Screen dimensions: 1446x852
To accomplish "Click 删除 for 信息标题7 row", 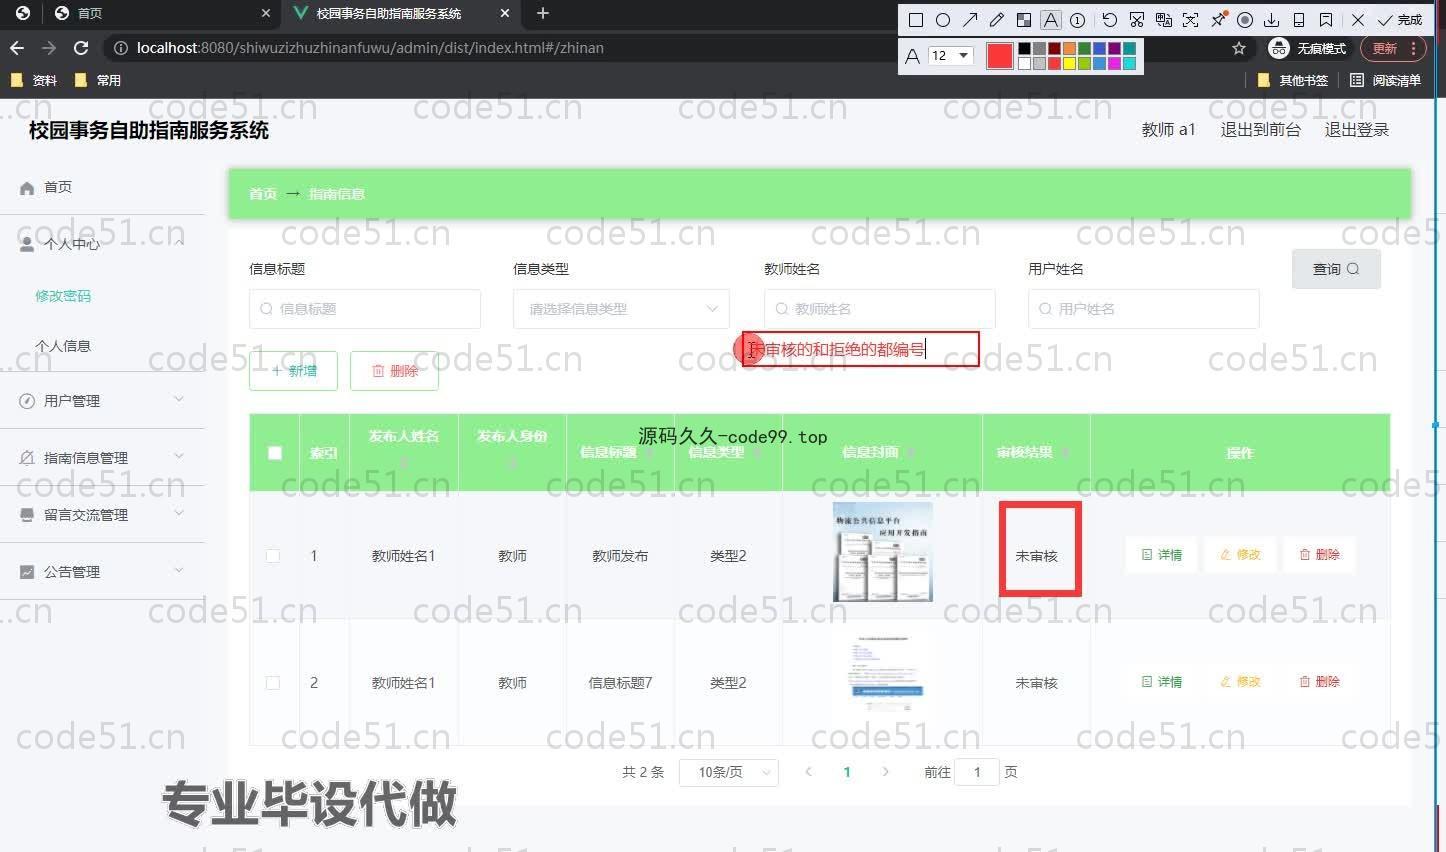I will point(1319,682).
